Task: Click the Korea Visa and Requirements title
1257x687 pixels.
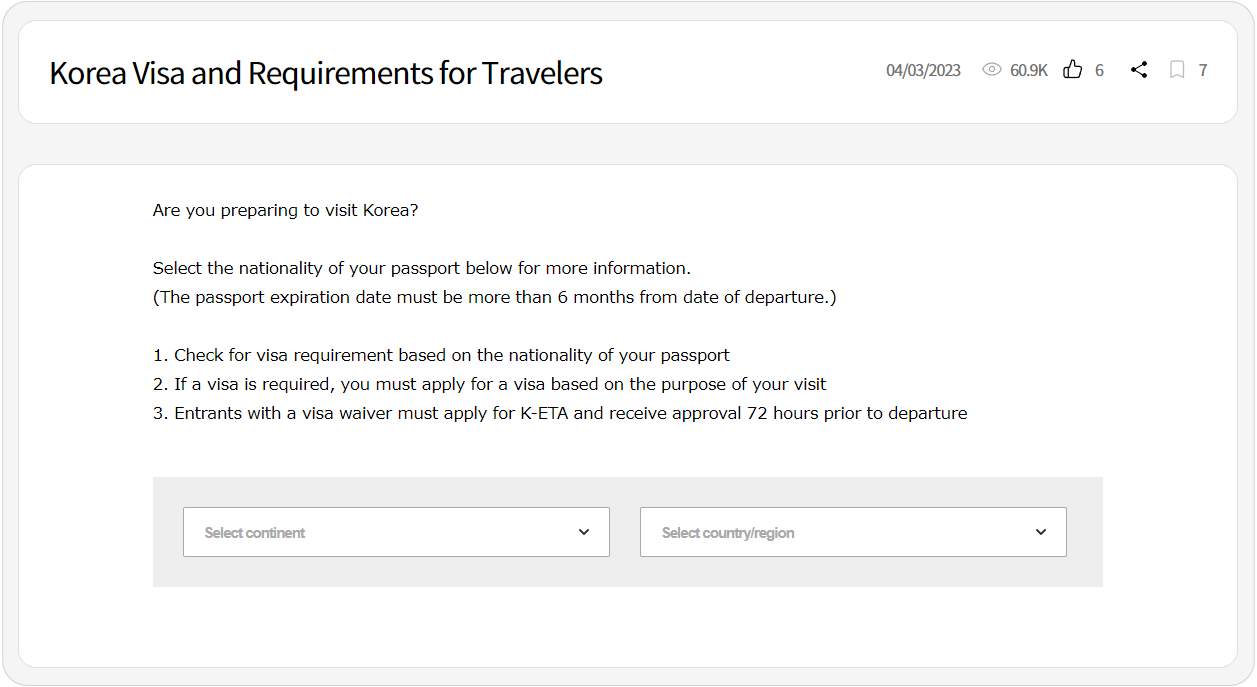Action: tap(326, 73)
